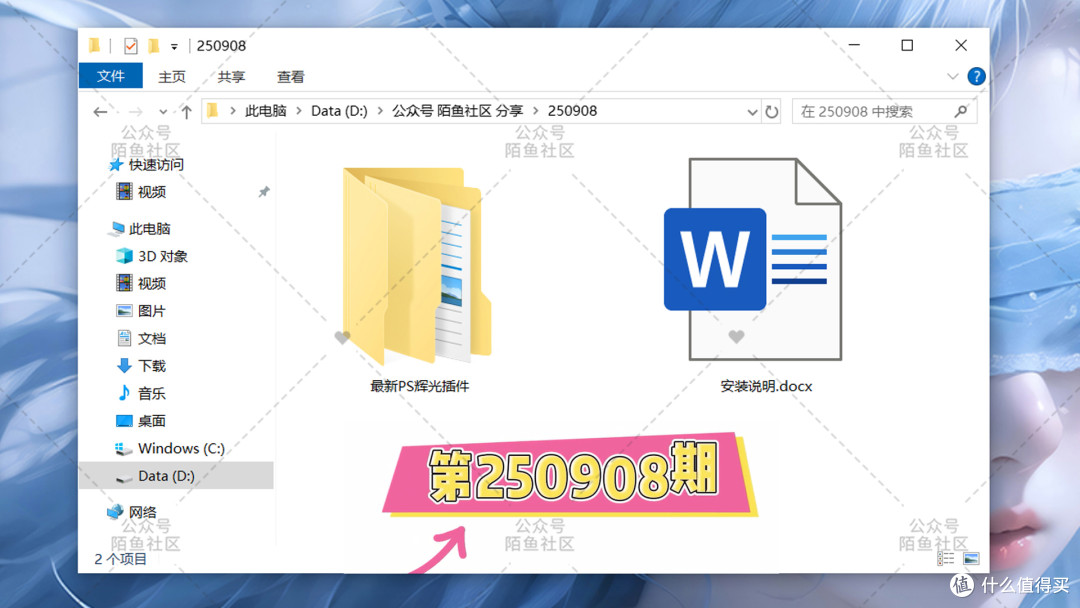Click the pin icon next to 视频
This screenshot has height=608, width=1080.
pos(264,192)
